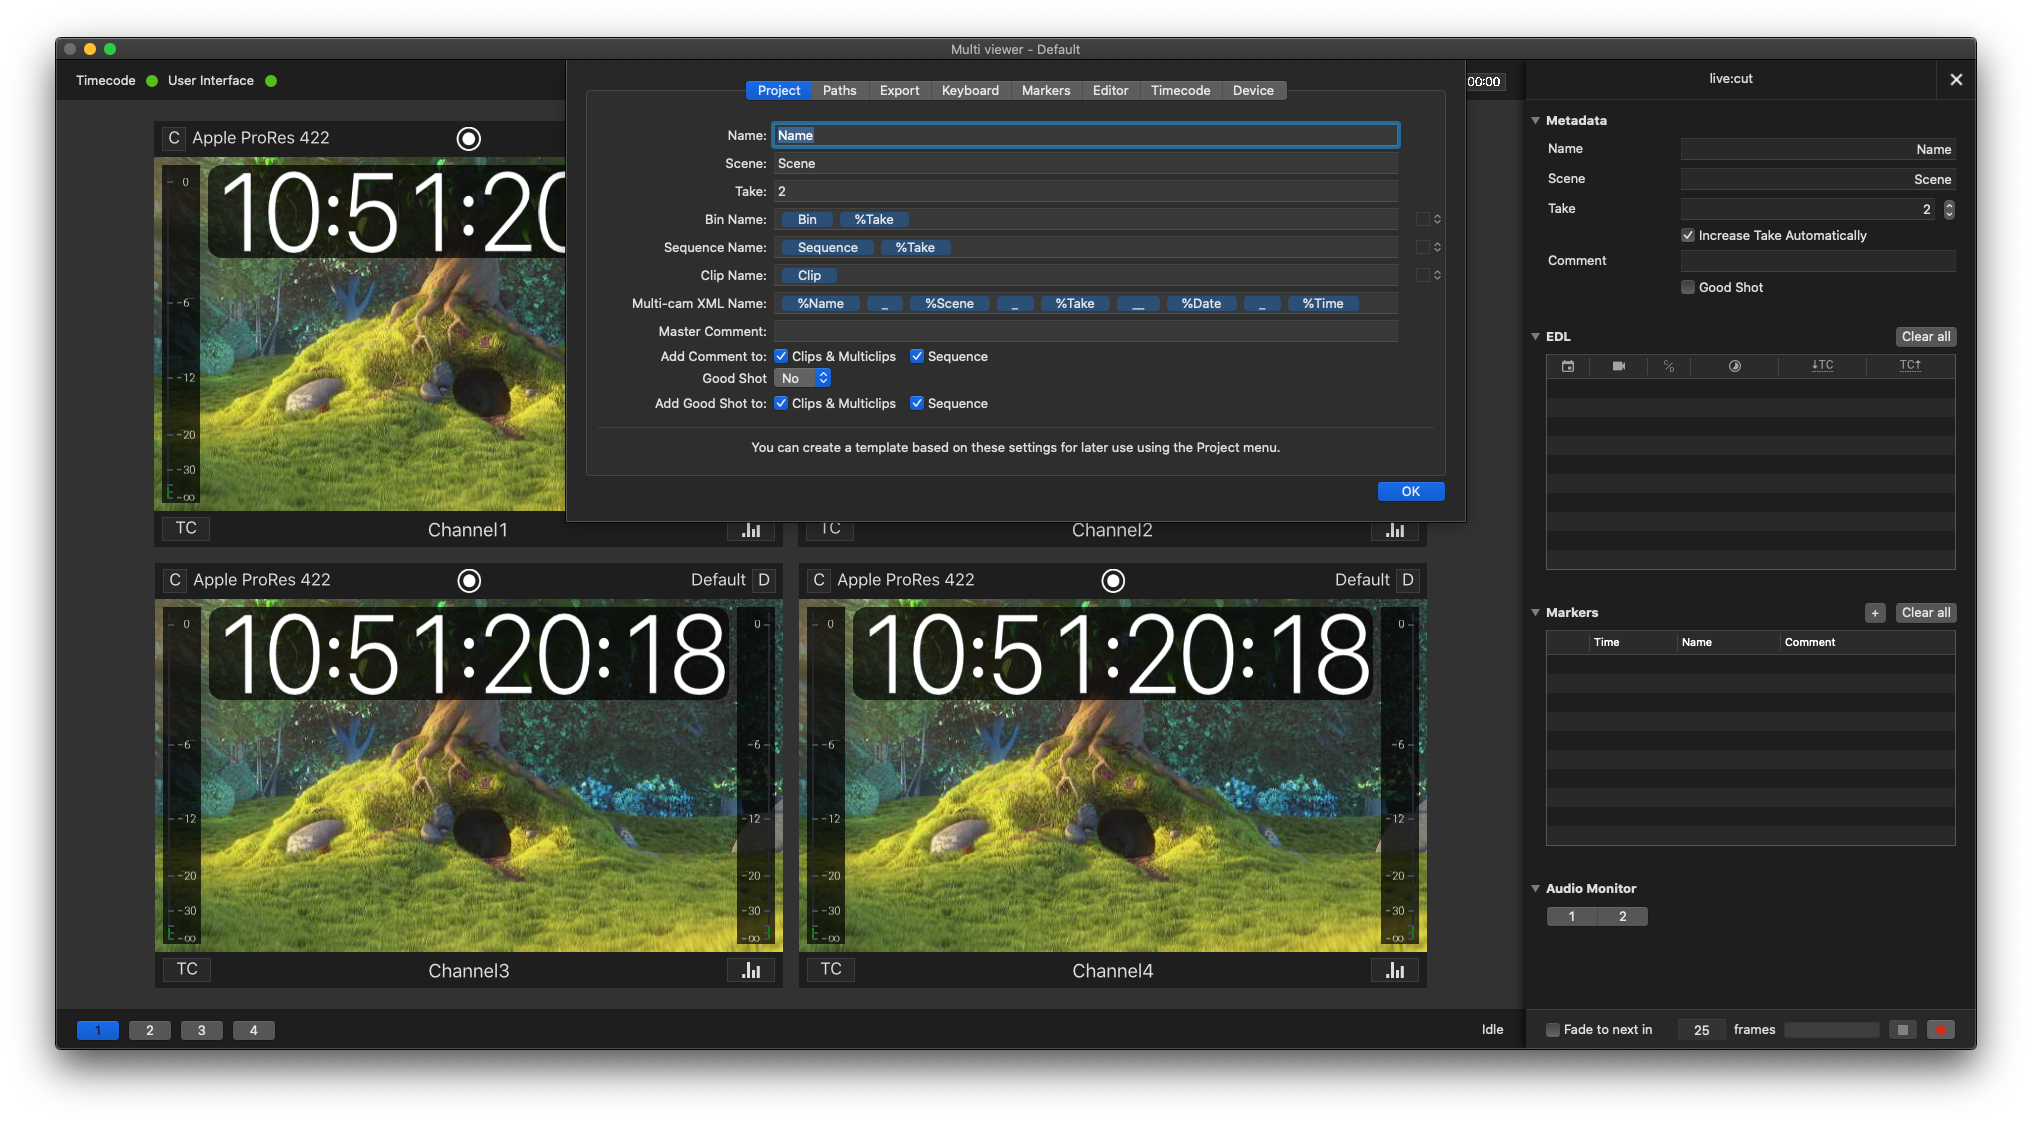
Task: Click Clear all in Markers section
Action: coord(1926,613)
